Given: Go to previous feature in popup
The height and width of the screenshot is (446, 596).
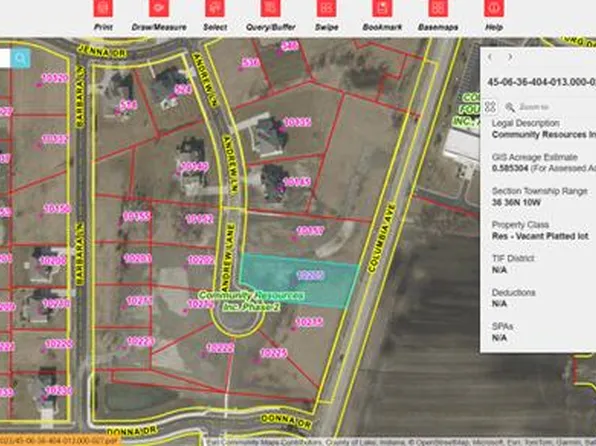Looking at the screenshot, I should click(490, 57).
